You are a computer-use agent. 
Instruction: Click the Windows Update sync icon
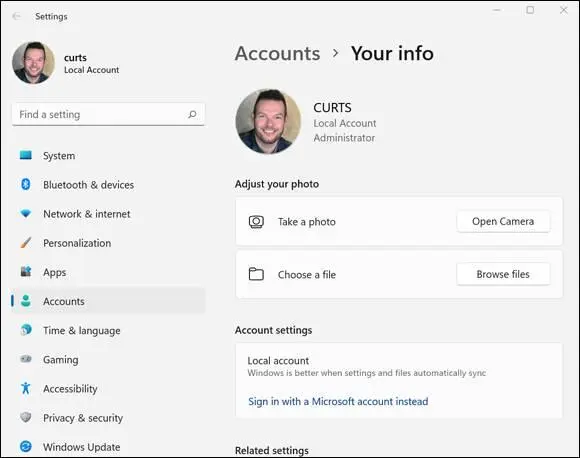tap(26, 447)
